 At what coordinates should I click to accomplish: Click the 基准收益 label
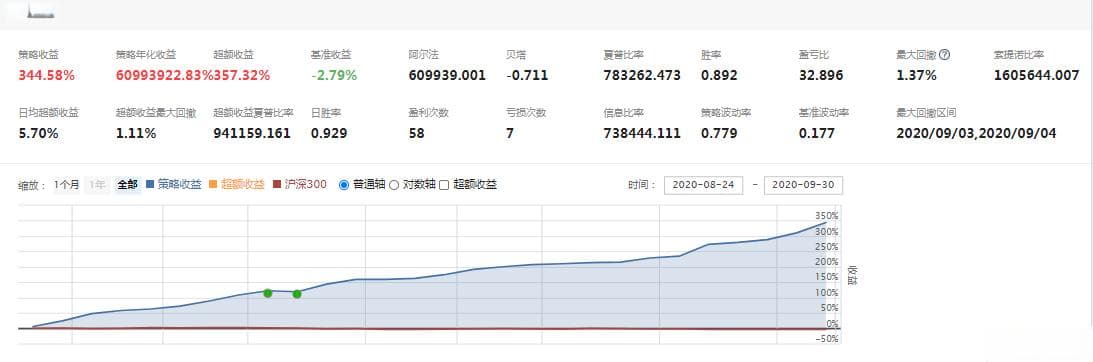coord(331,54)
